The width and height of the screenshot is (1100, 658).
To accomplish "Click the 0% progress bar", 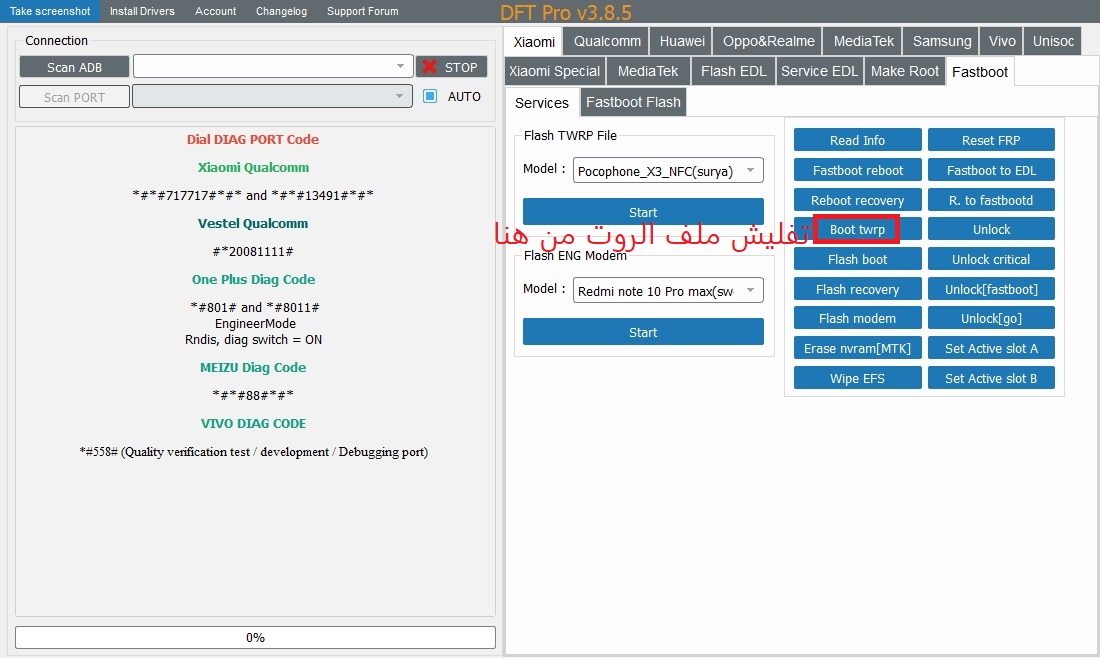I will (255, 637).
